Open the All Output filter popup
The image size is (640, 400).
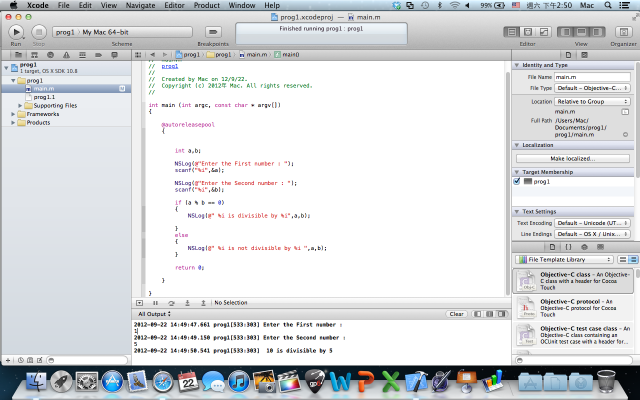click(x=154, y=314)
